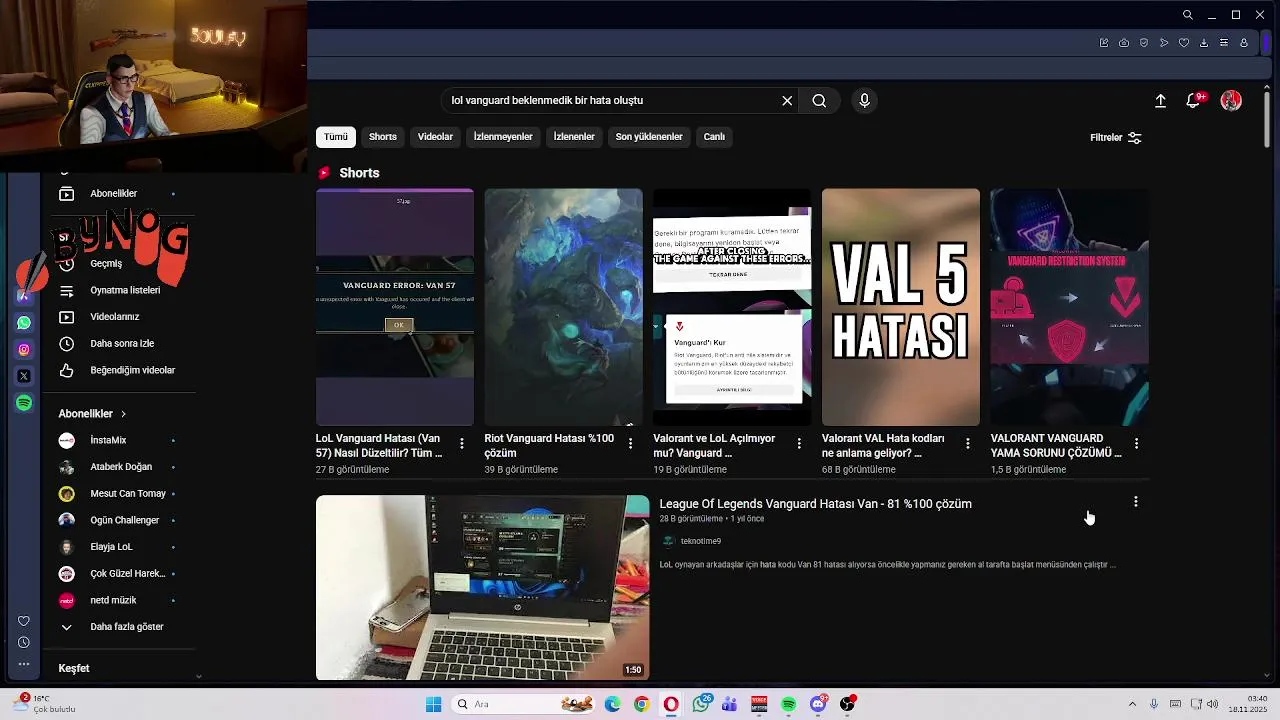Open the teknotime9 channel link
The height and width of the screenshot is (720, 1280).
(701, 541)
